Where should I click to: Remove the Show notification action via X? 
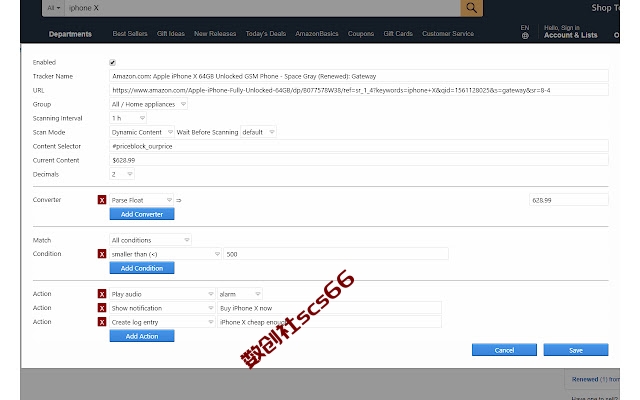tap(102, 308)
